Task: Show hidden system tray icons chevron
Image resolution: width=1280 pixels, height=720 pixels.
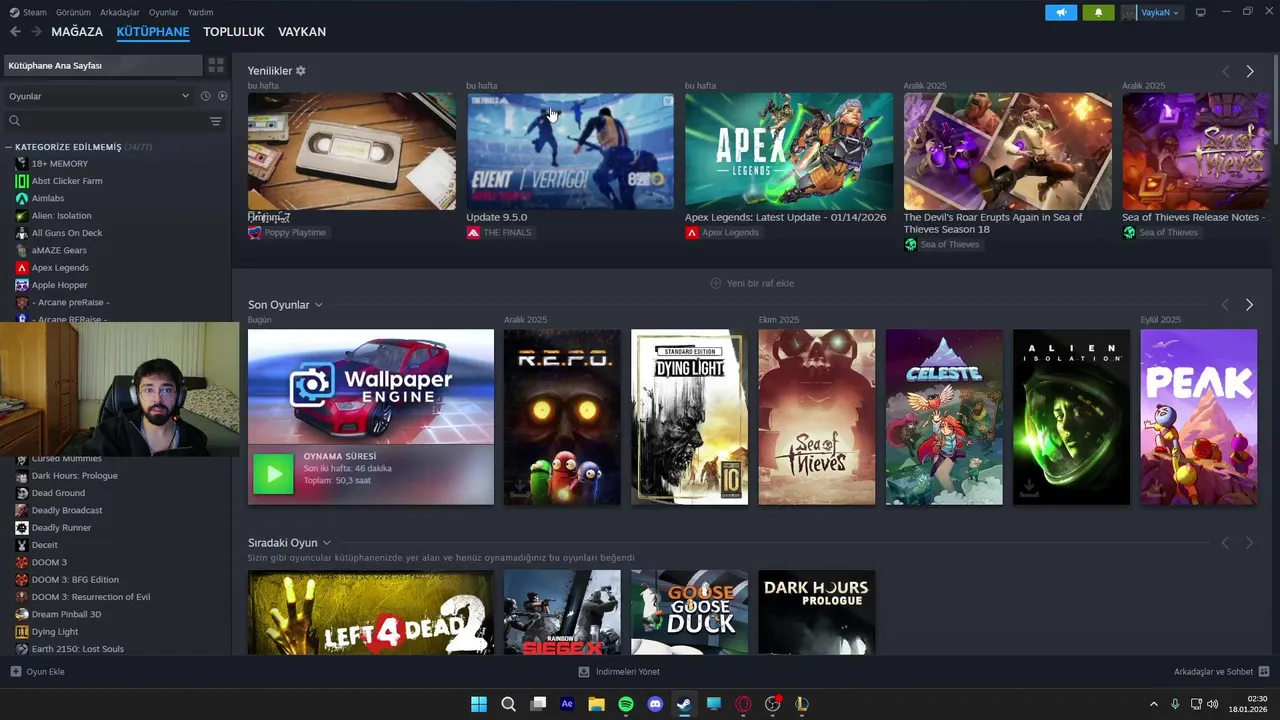Action: click(x=1153, y=704)
